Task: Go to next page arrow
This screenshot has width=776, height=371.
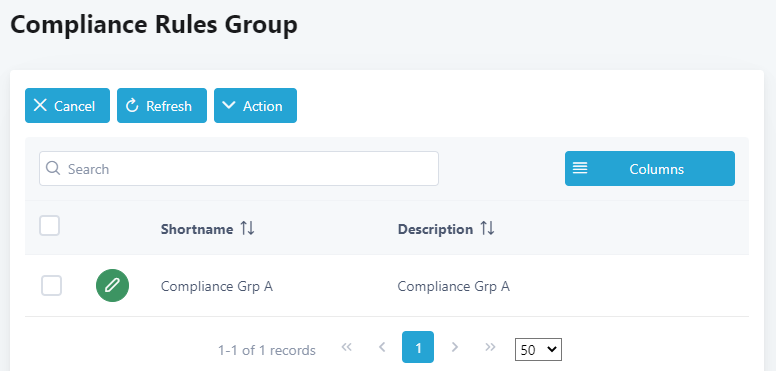Action: click(455, 347)
